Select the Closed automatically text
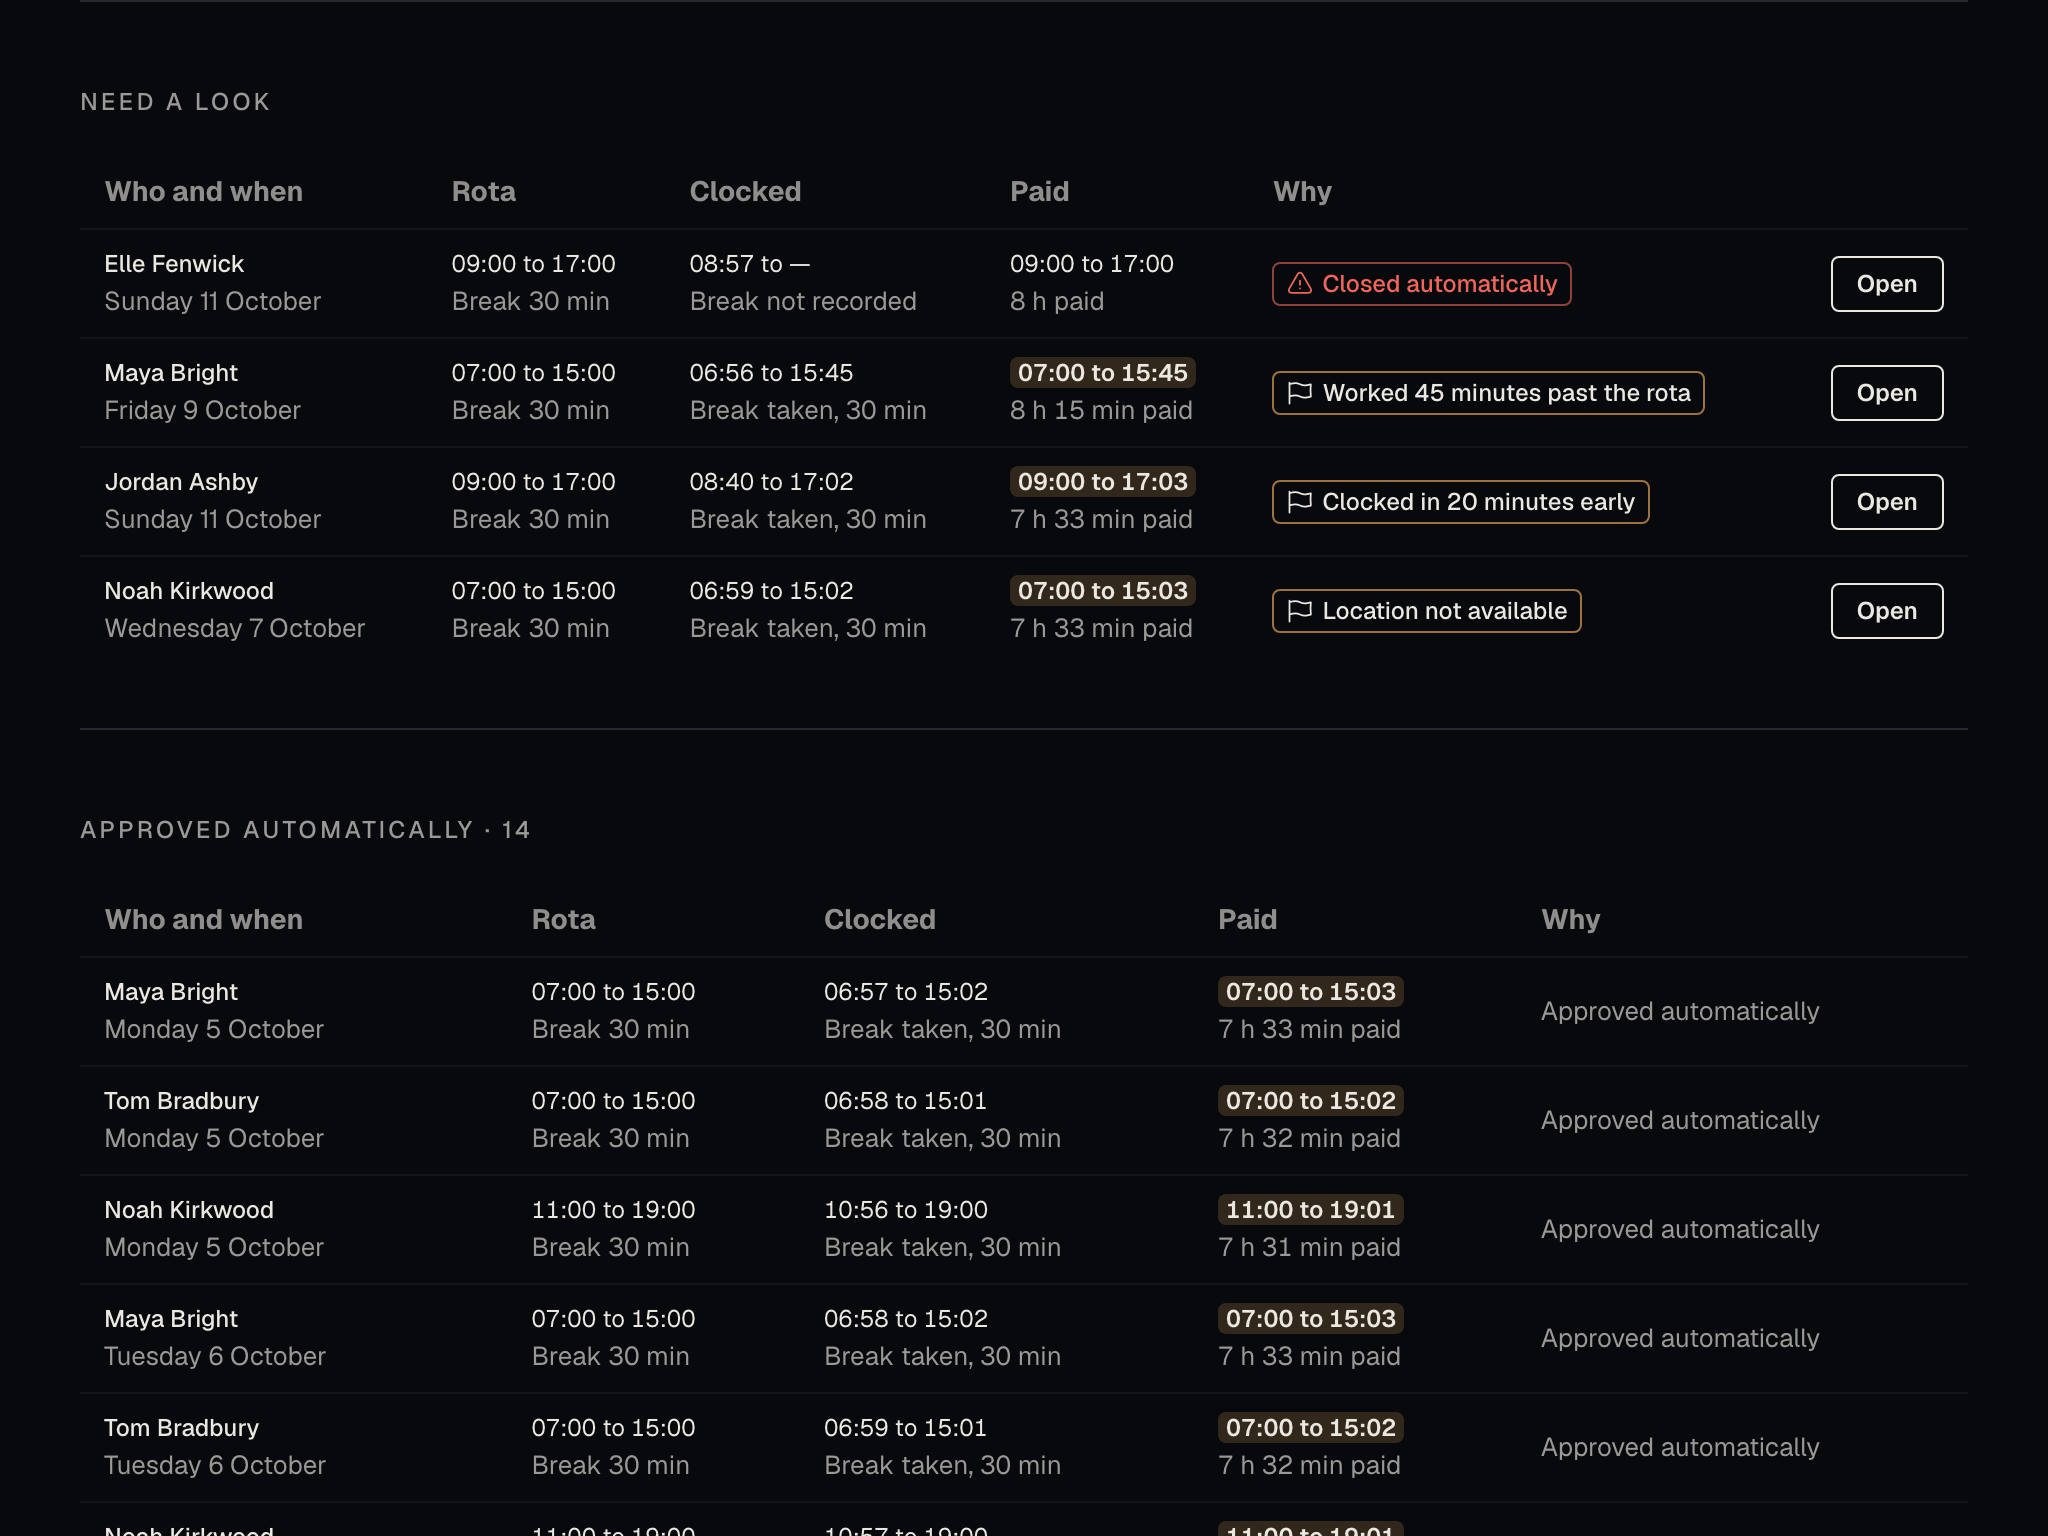The height and width of the screenshot is (1536, 2048). click(1439, 284)
